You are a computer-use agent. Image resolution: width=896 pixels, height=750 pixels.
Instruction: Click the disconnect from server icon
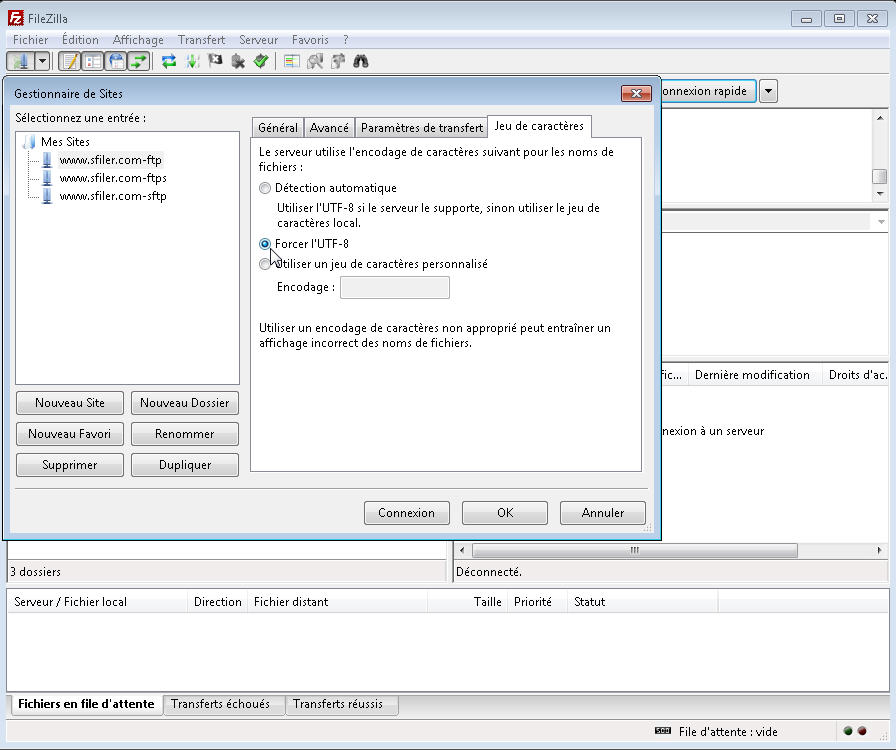(x=238, y=61)
